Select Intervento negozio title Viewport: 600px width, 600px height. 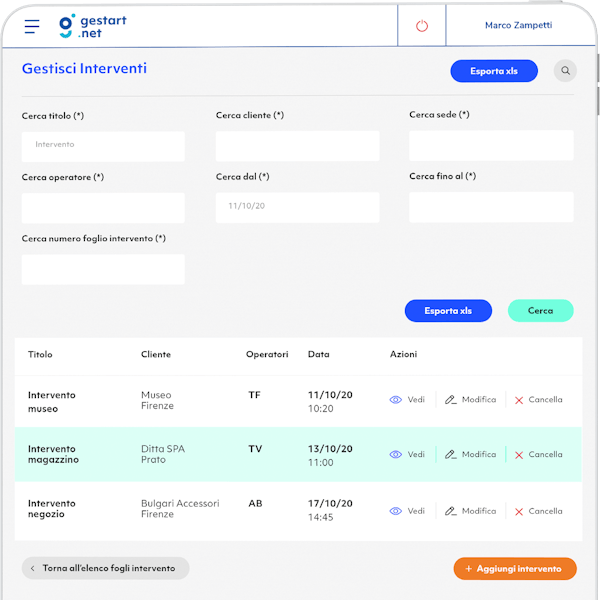pos(52,509)
